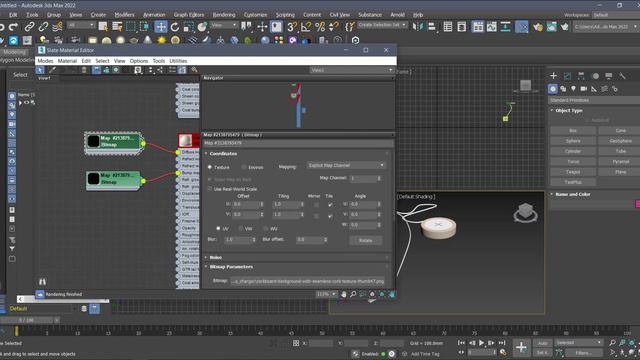Click the Rotate button in Coordinates

(x=366, y=240)
